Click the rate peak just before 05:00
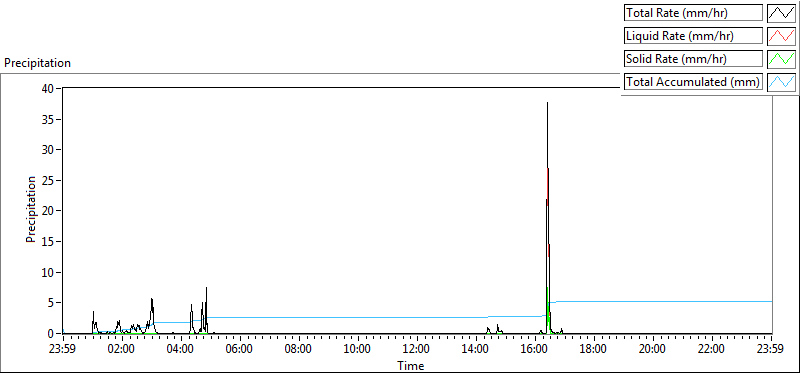800x373 pixels. click(x=206, y=310)
